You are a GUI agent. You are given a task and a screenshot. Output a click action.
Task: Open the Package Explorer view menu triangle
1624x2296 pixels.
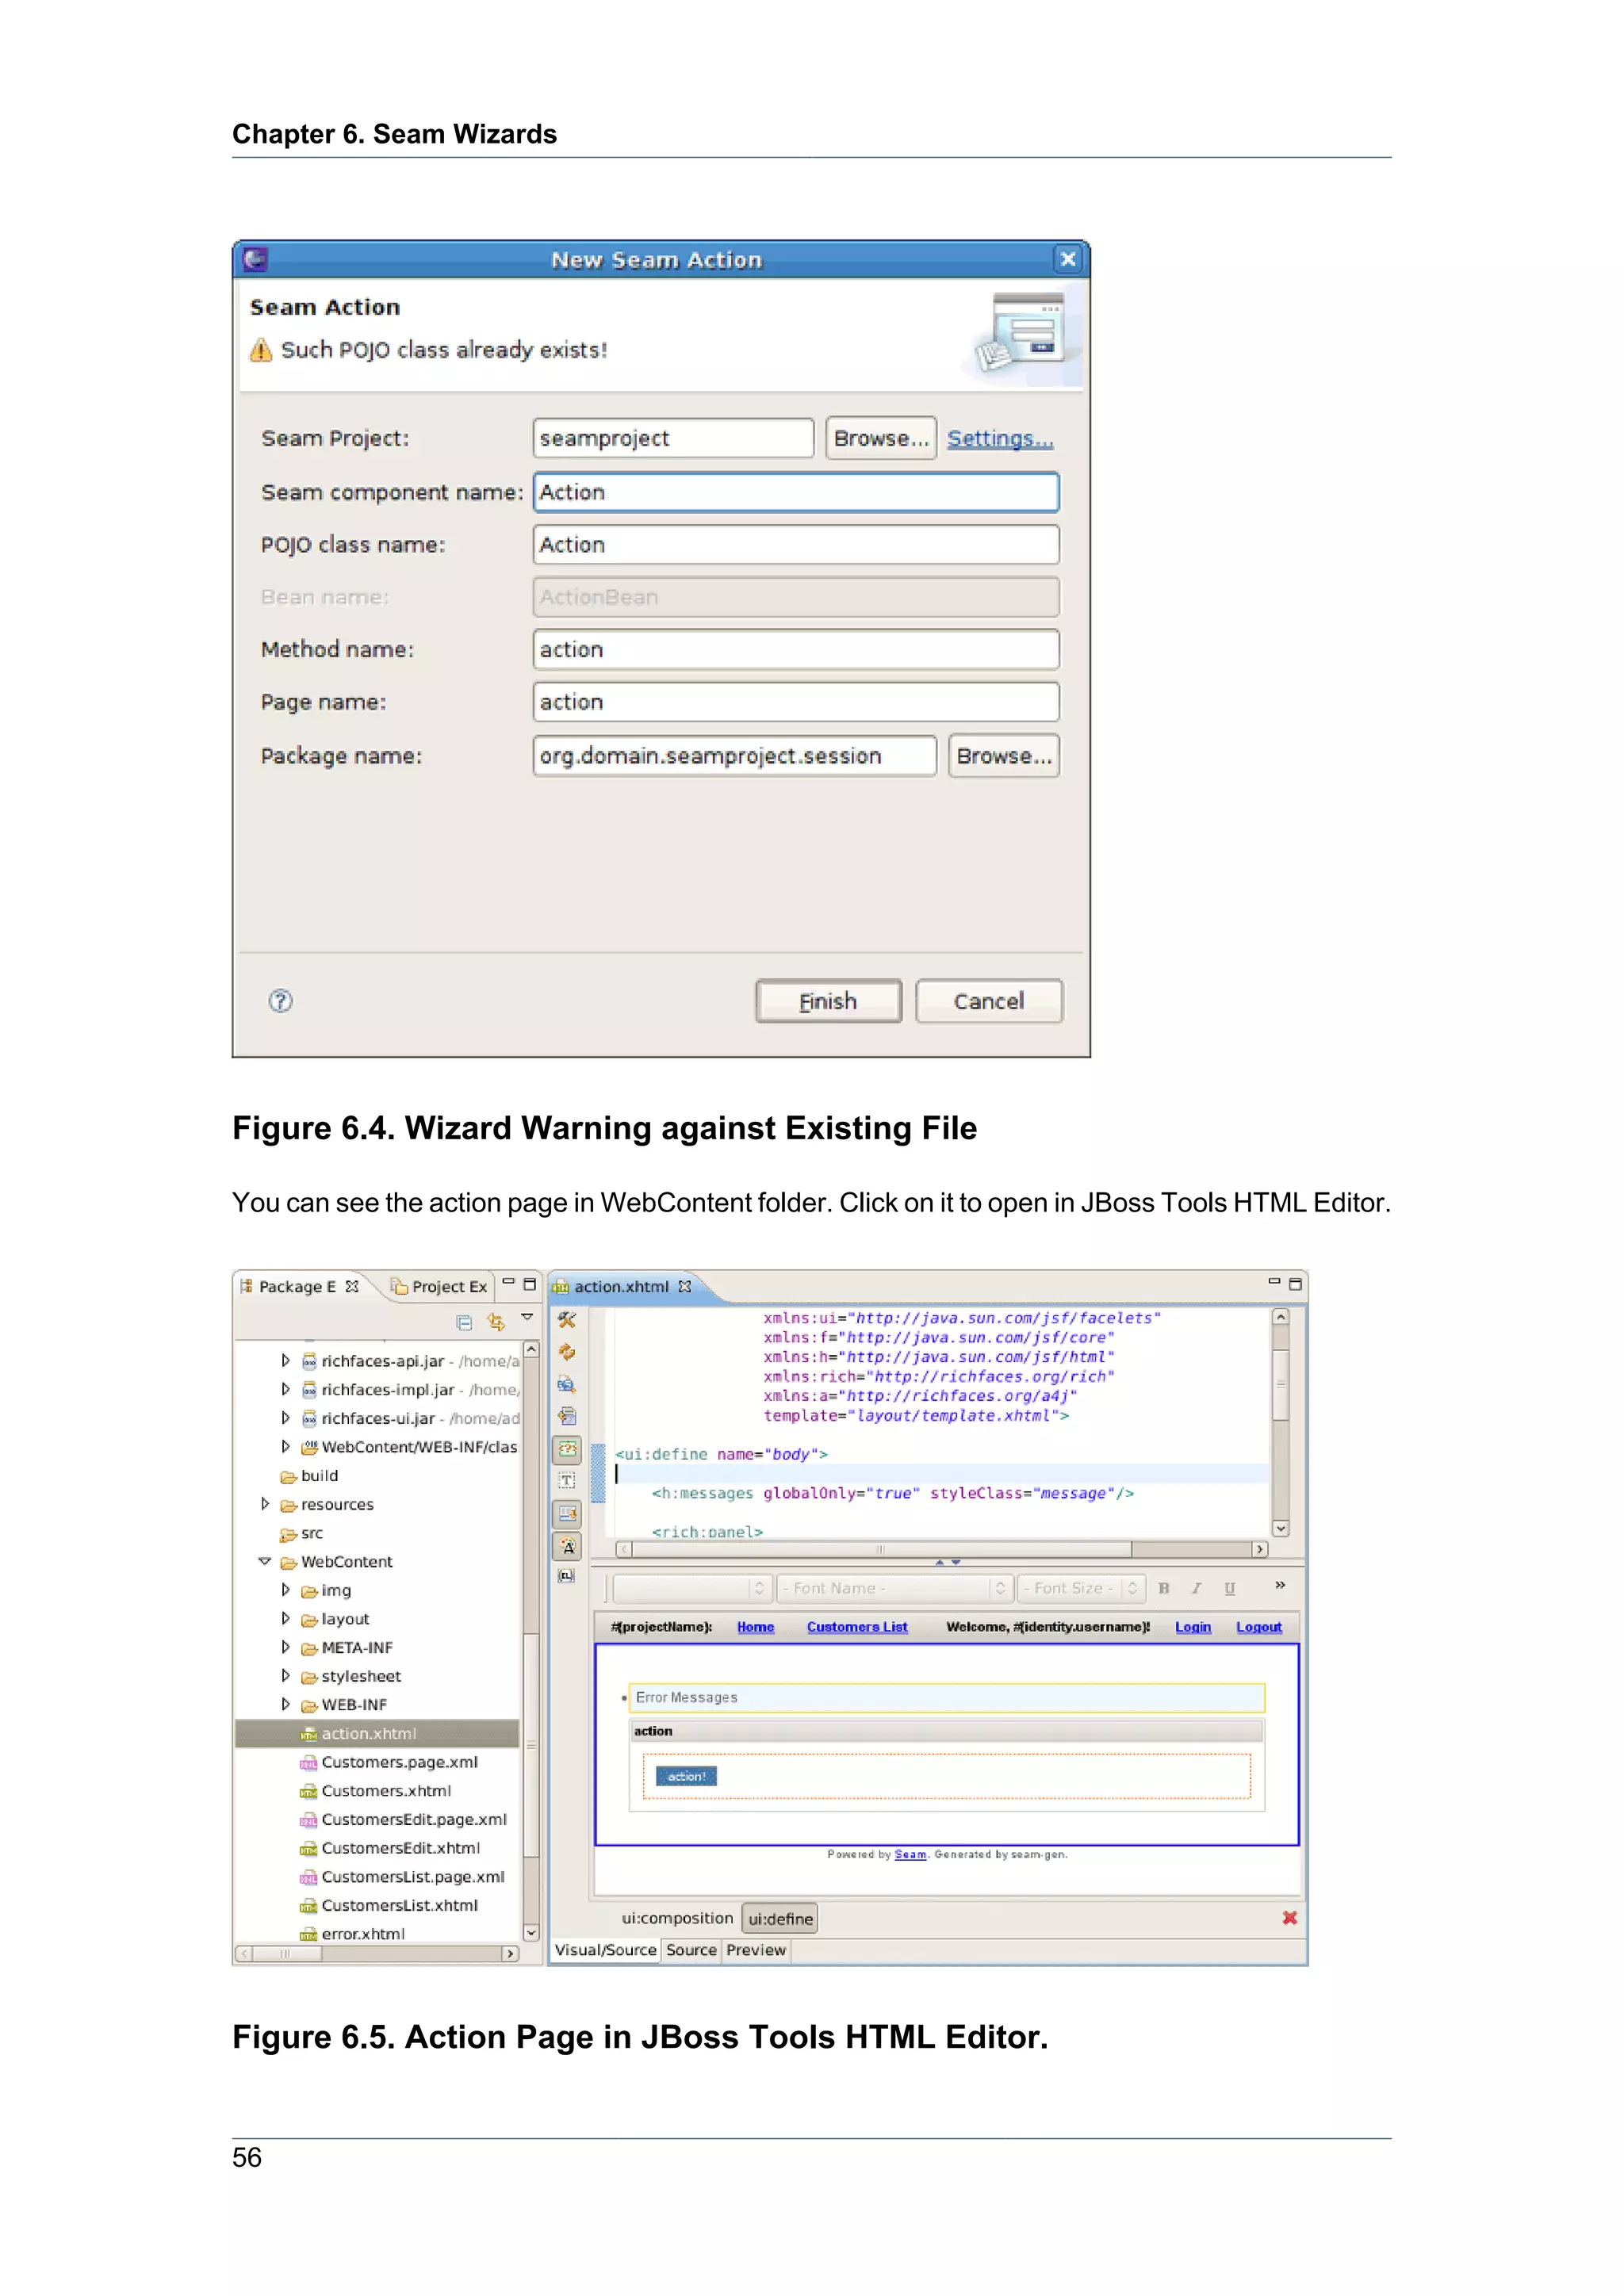(527, 1318)
